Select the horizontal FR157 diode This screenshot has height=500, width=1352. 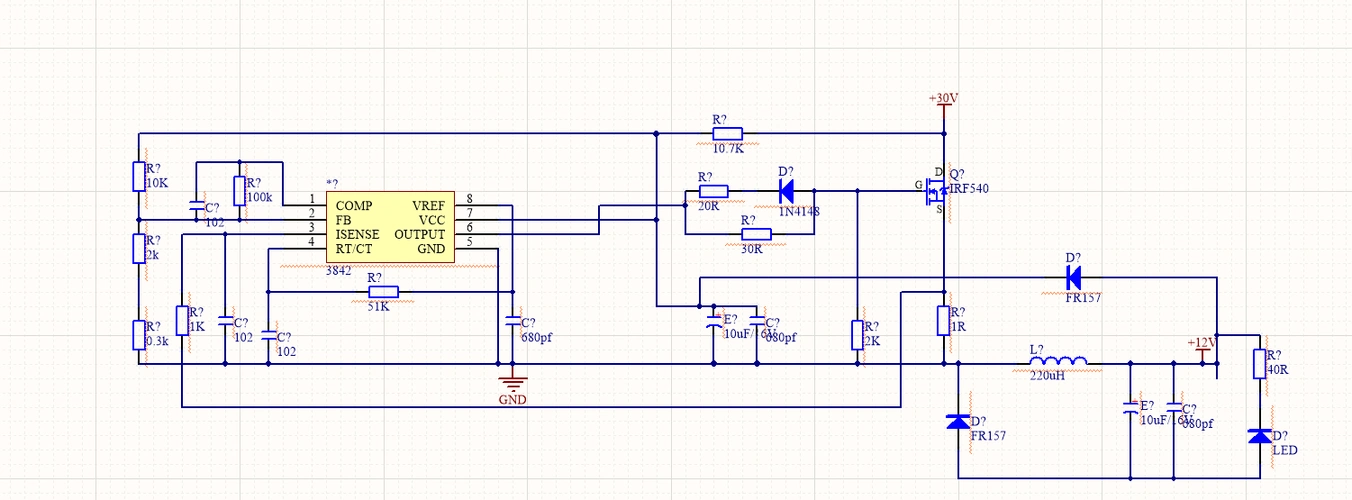click(1073, 277)
